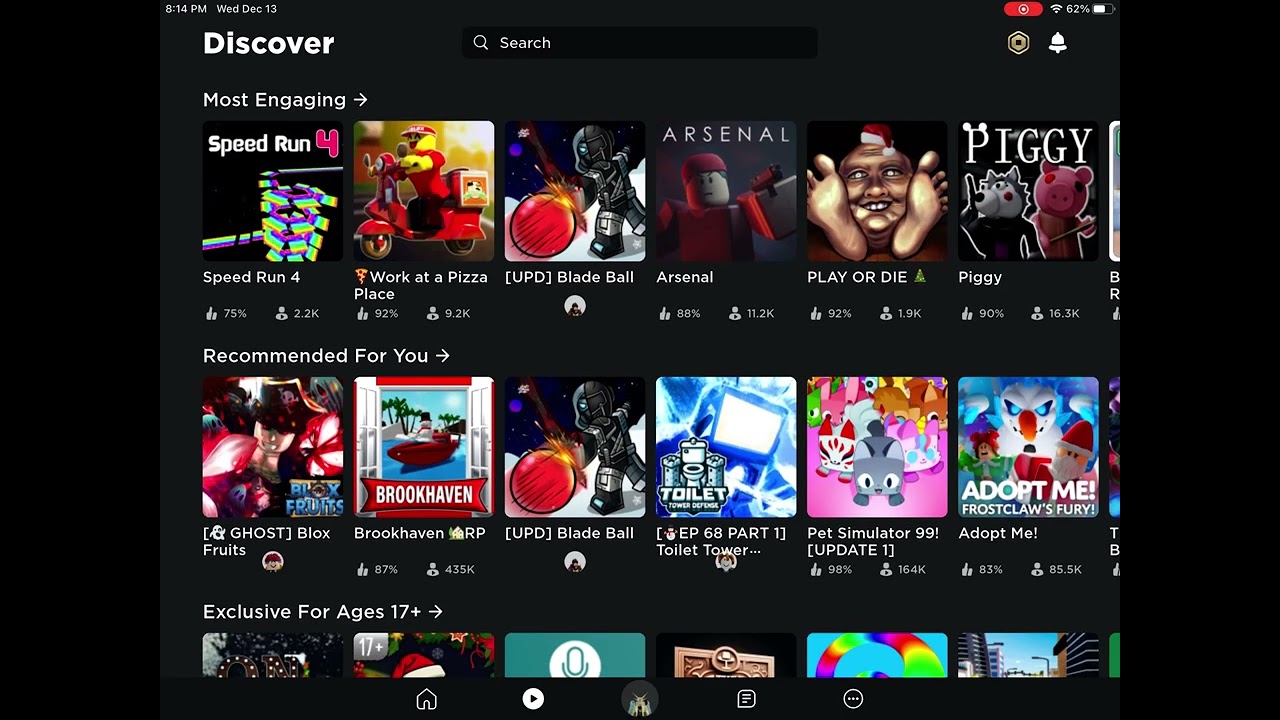This screenshot has height=720, width=1280.
Task: Open the microphone game thumbnail in 17+ row
Action: 575,655
